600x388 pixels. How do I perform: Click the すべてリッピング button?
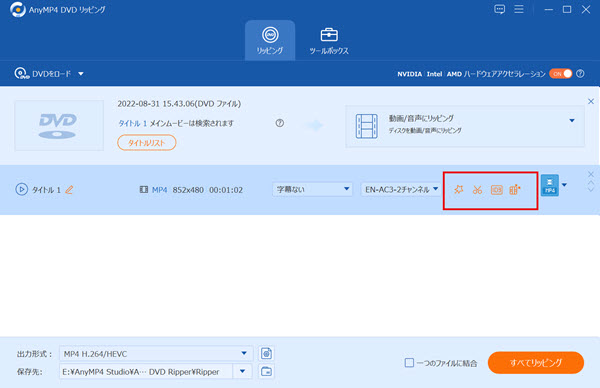tap(536, 362)
